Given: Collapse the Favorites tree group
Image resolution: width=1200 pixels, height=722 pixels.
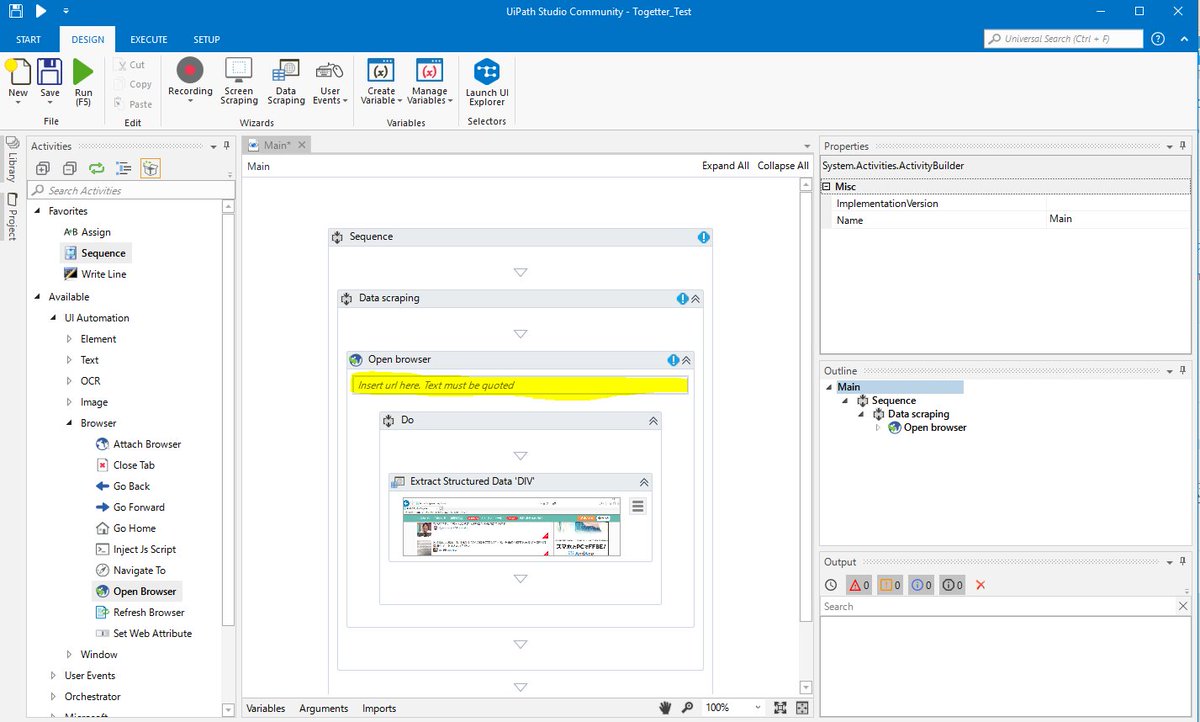Looking at the screenshot, I should tap(38, 211).
